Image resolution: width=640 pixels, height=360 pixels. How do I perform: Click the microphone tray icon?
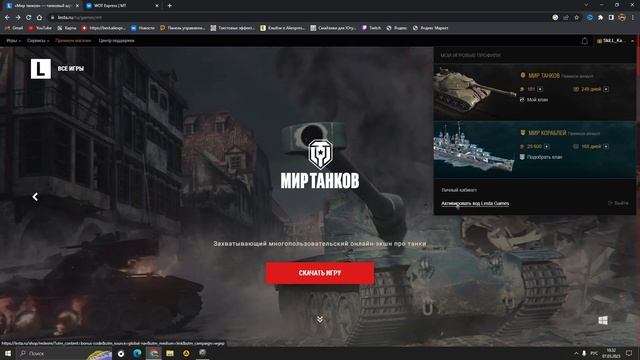coord(584,353)
